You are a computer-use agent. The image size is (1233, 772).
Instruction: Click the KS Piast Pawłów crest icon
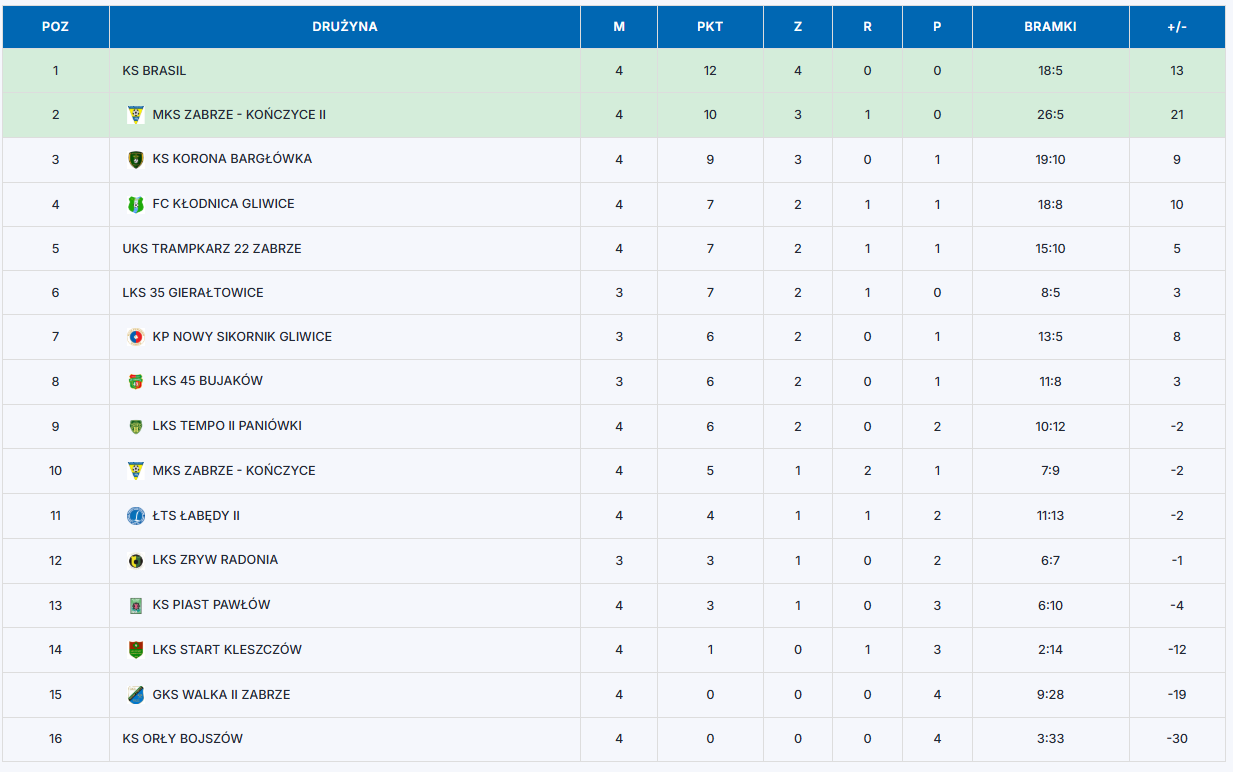point(135,605)
